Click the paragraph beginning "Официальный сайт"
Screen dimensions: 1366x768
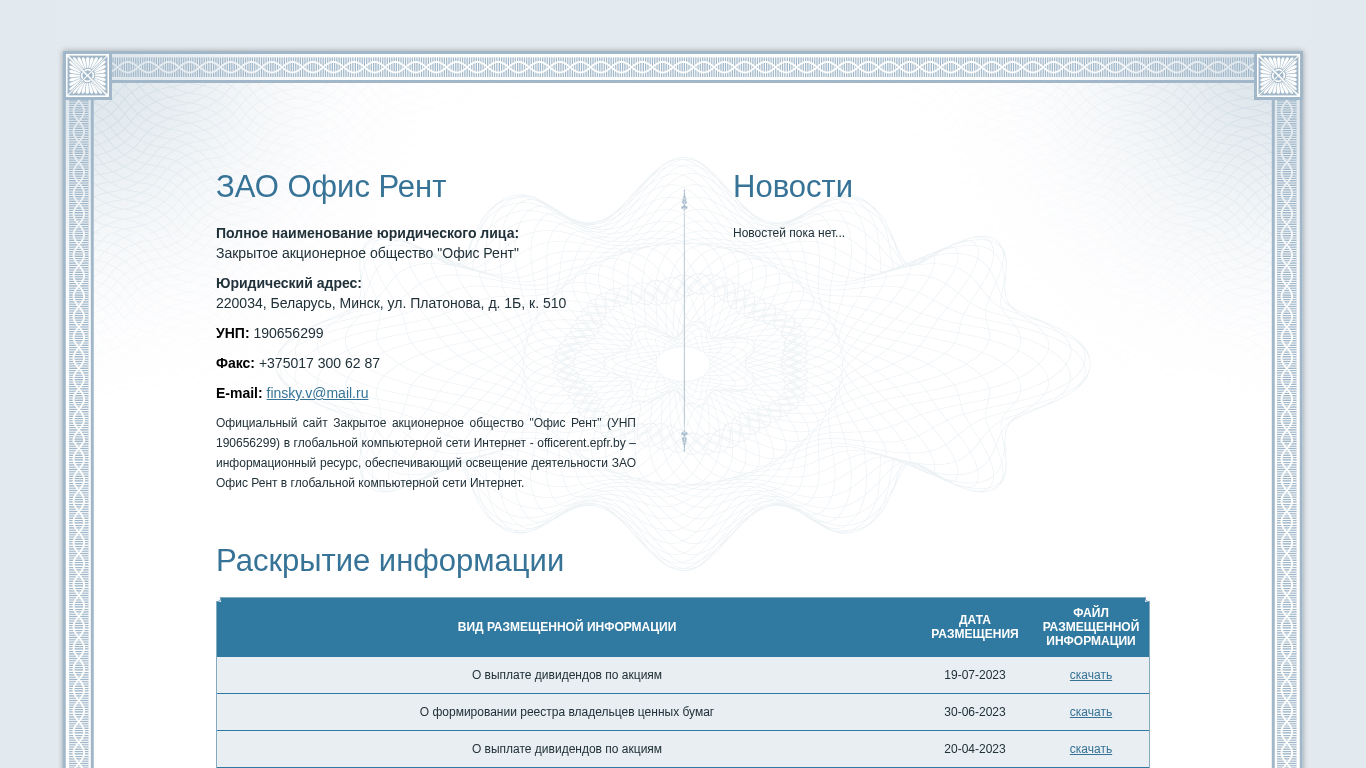[426, 453]
